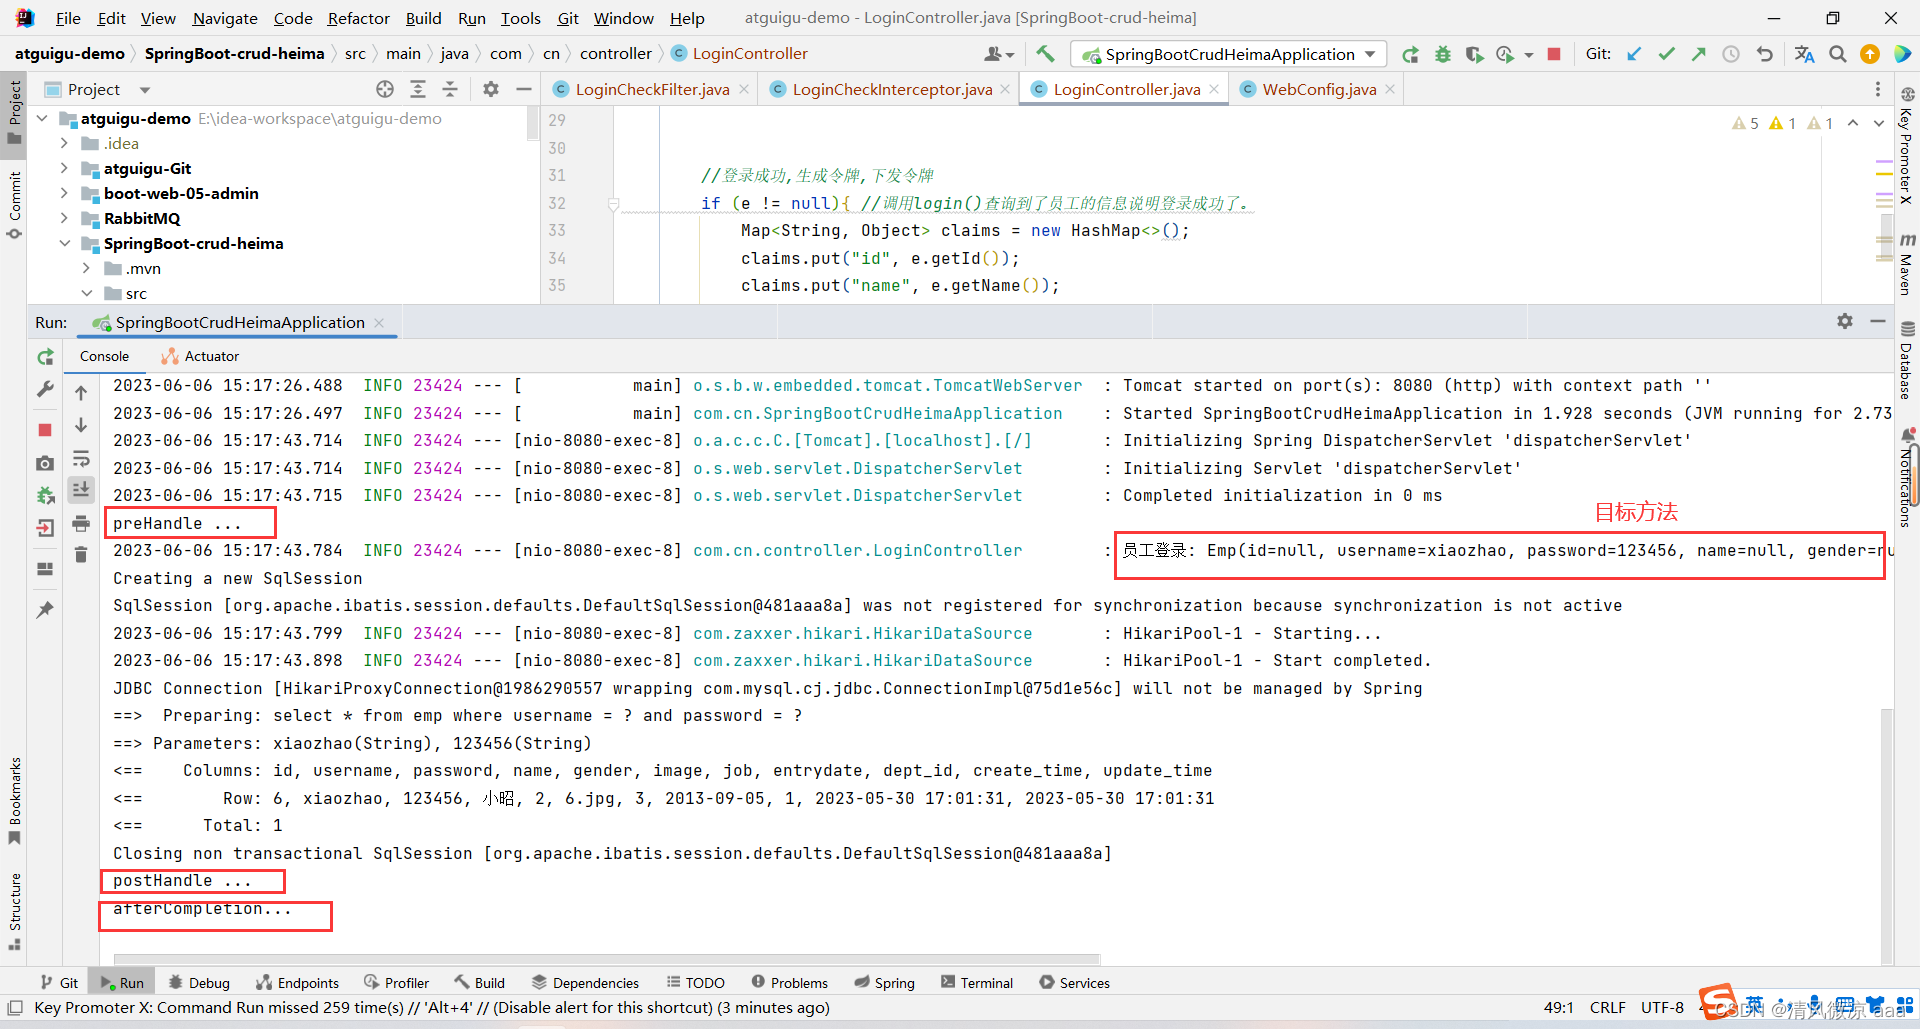The image size is (1920, 1029).
Task: Click the Debug bug icon in toolbar
Action: tap(1442, 54)
